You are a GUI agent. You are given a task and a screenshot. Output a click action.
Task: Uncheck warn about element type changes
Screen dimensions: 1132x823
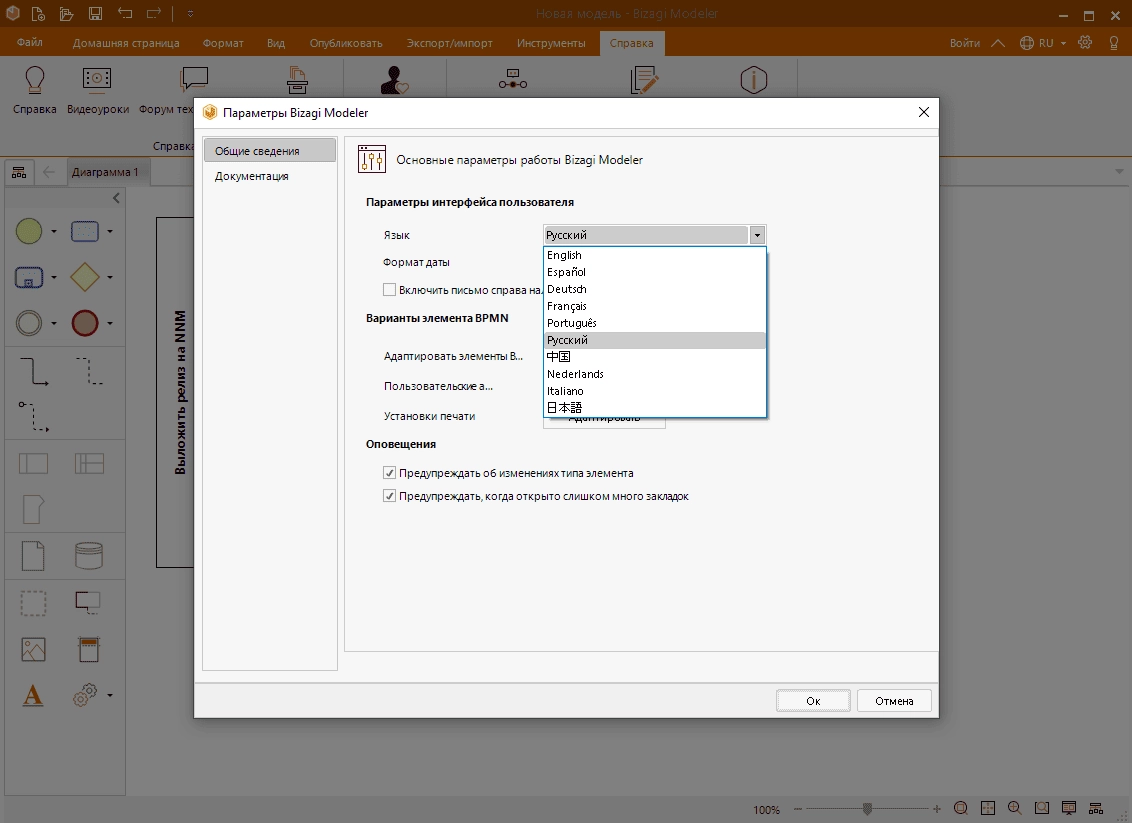[x=389, y=473]
